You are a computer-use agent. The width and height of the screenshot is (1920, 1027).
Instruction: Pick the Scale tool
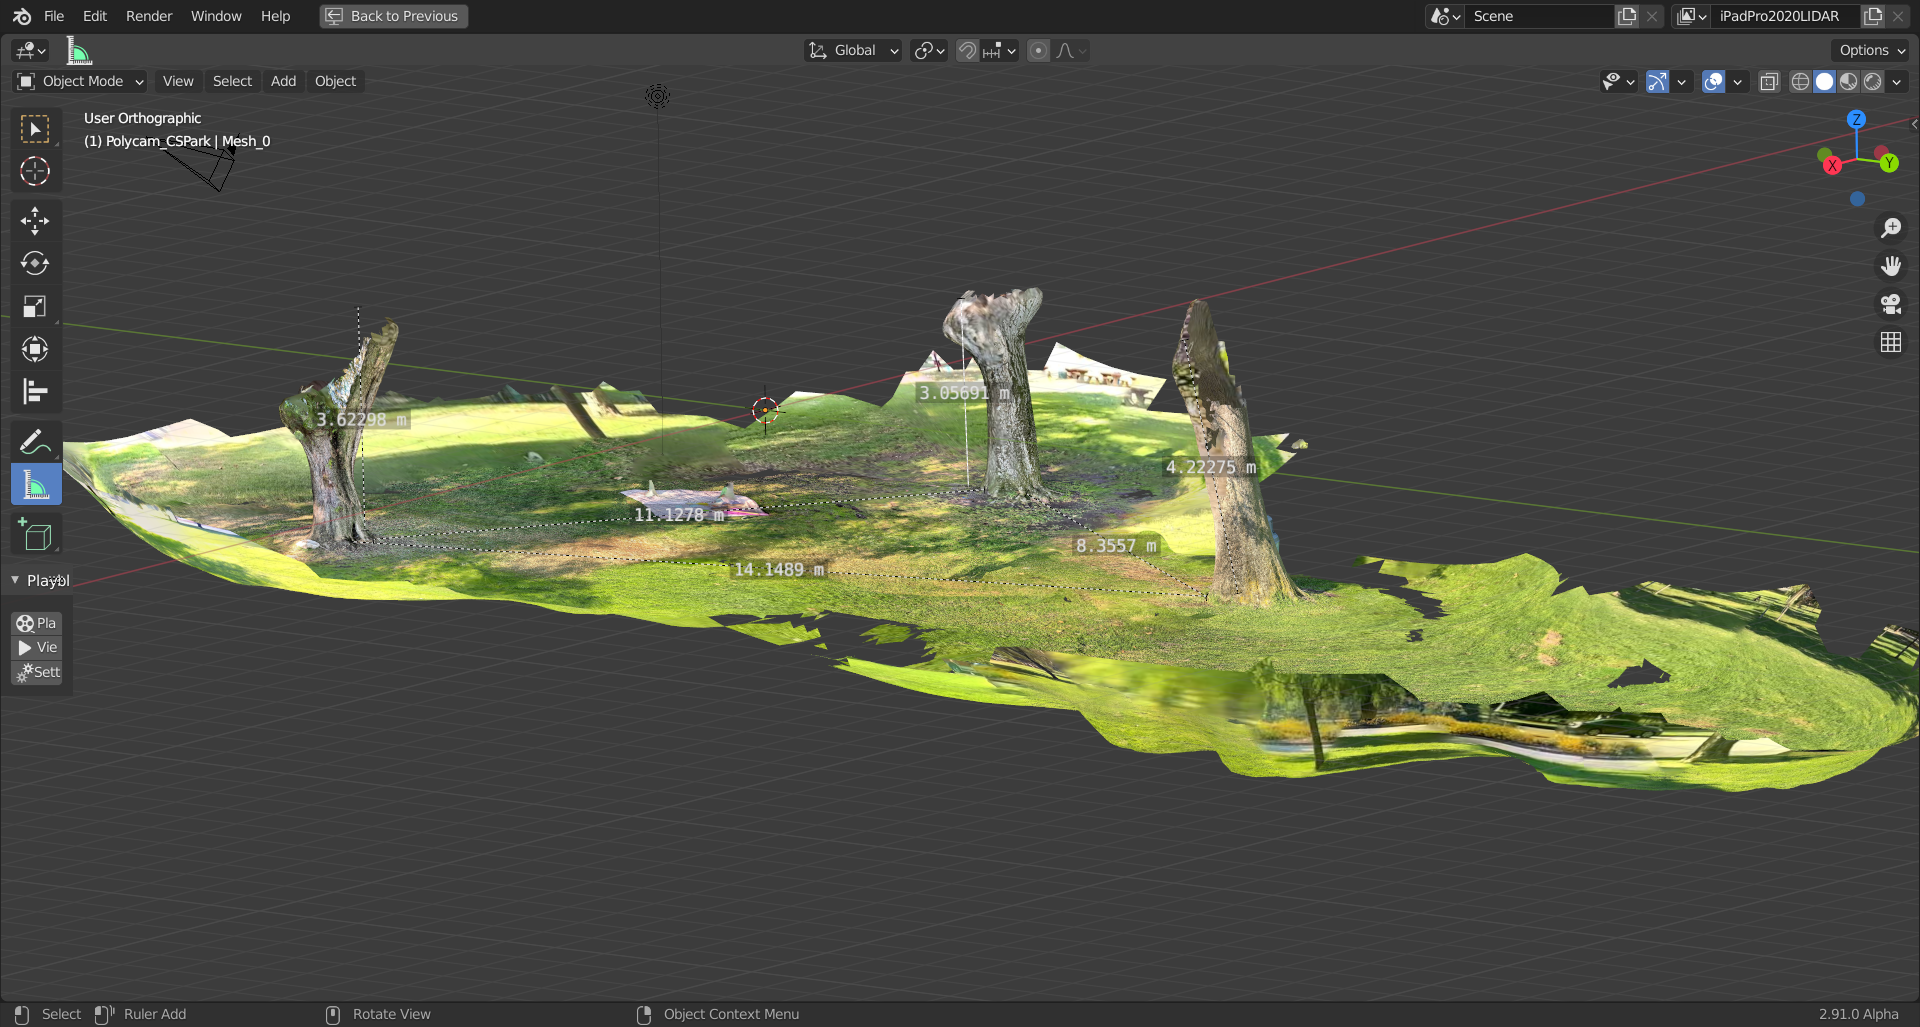tap(35, 306)
